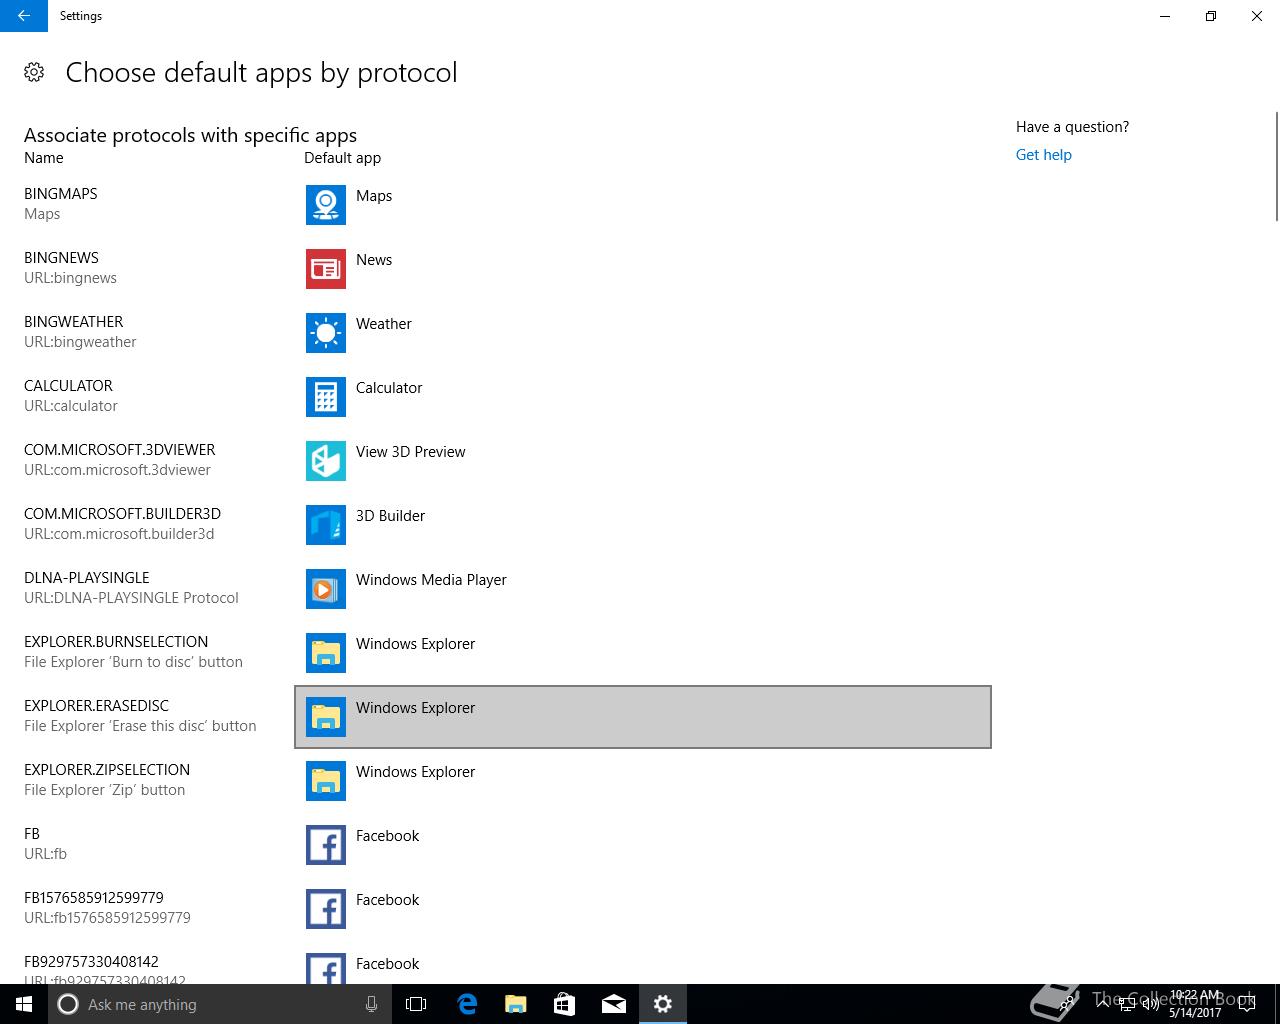The image size is (1280, 1024).
Task: Click the Windows Media Player icon
Action: 326,589
